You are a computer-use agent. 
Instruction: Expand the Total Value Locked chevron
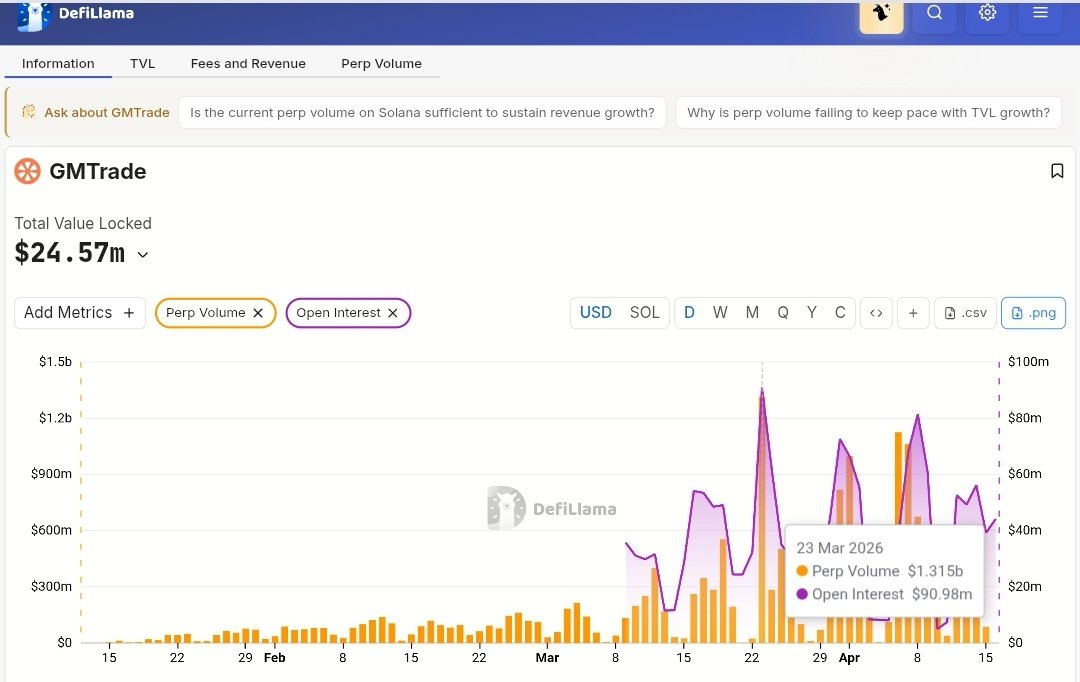click(x=143, y=255)
